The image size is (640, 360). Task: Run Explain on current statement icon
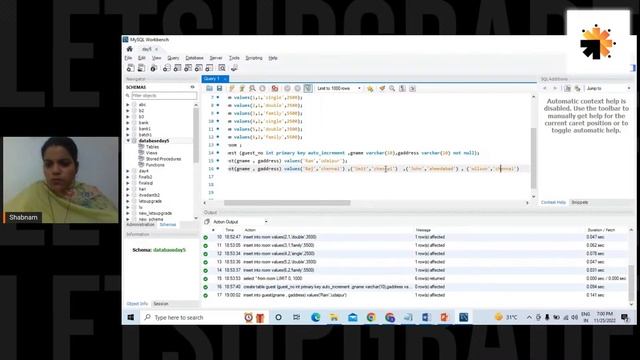pyautogui.click(x=252, y=89)
